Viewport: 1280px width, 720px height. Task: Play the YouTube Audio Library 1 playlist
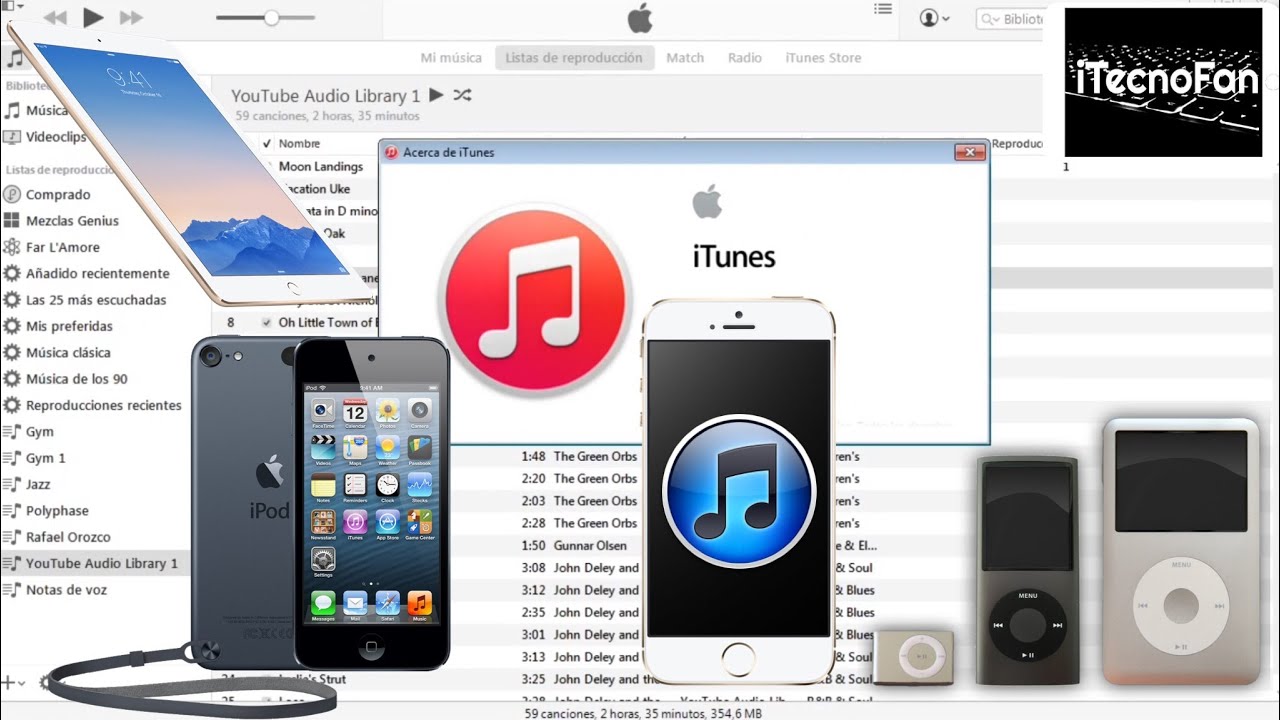[436, 95]
